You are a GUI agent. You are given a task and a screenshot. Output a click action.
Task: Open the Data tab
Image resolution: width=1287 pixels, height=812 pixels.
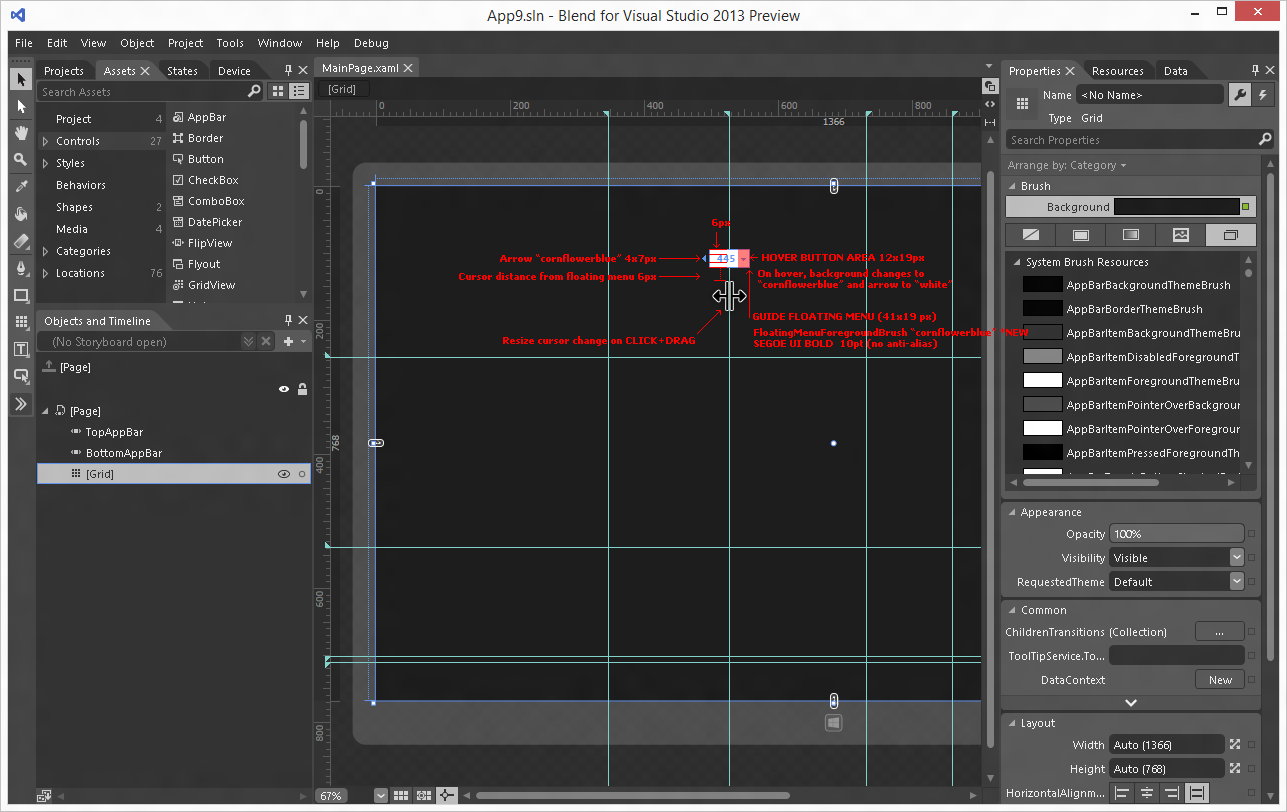point(1176,71)
